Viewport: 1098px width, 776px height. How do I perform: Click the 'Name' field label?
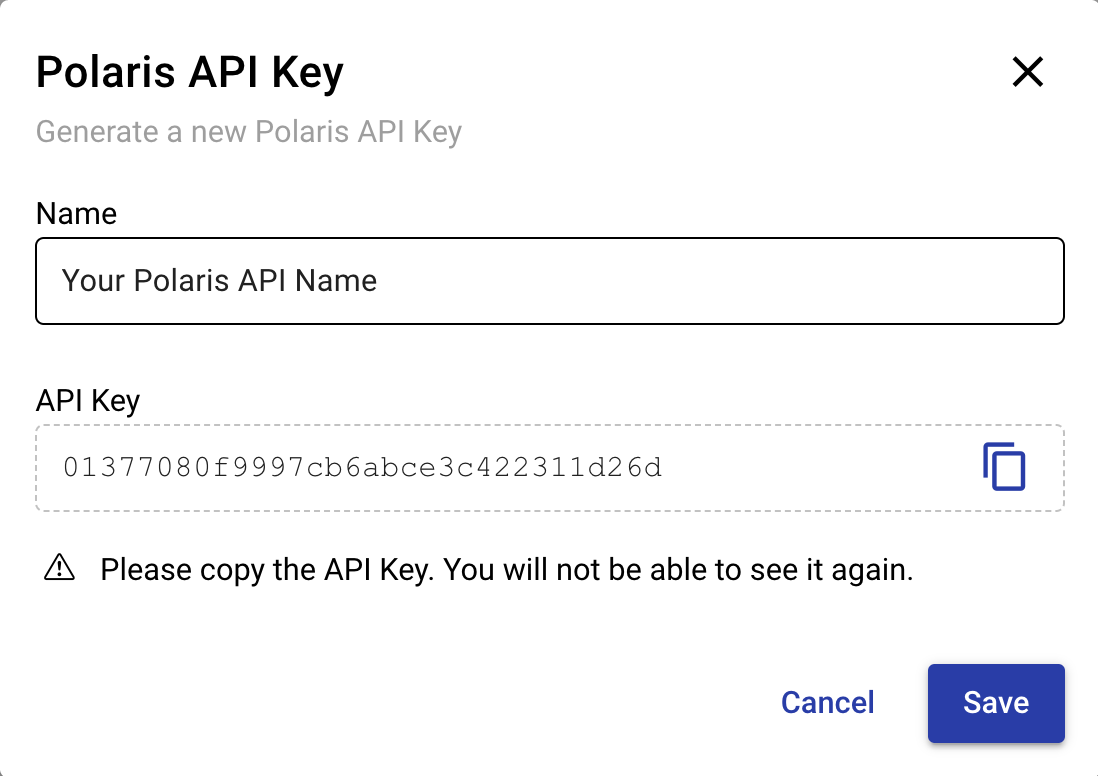pyautogui.click(x=76, y=213)
